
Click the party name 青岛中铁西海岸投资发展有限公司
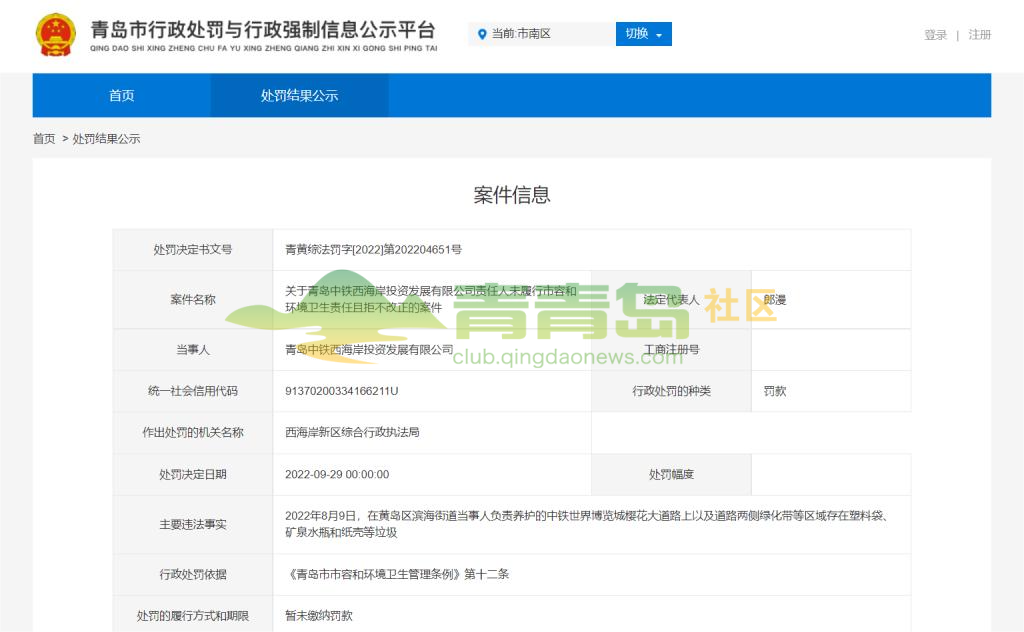pos(369,350)
